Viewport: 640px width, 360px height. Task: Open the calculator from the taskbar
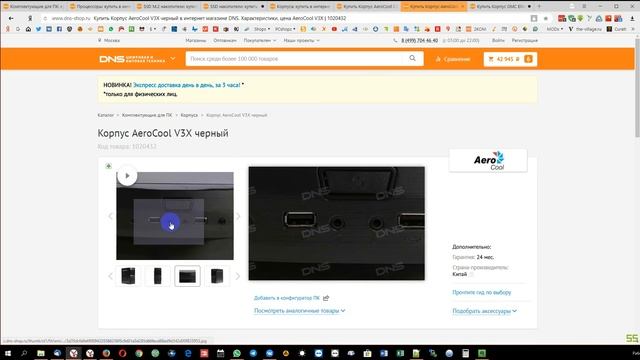pos(465,353)
